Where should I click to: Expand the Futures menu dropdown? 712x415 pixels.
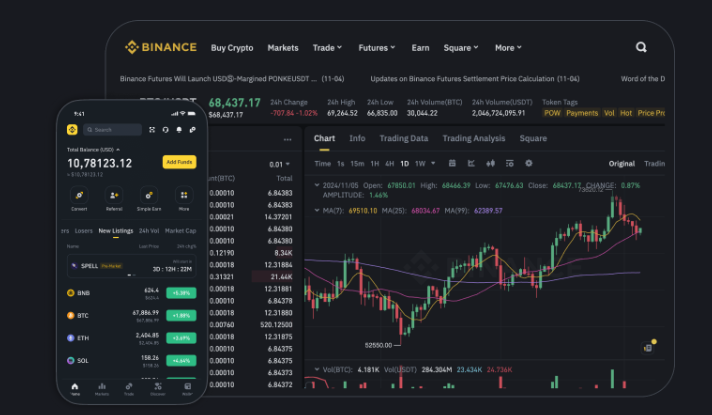tap(376, 48)
